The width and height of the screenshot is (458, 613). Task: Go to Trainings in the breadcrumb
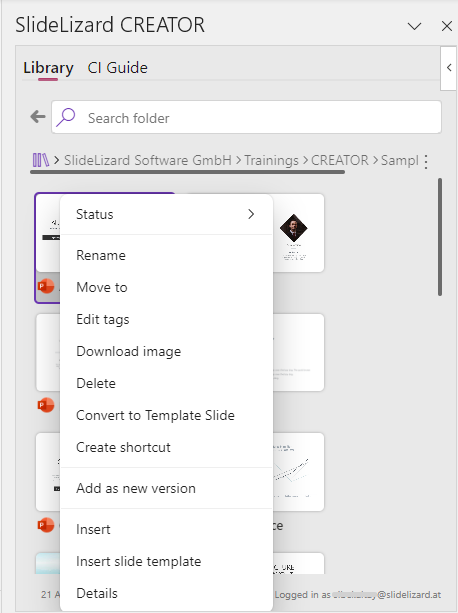(x=271, y=160)
